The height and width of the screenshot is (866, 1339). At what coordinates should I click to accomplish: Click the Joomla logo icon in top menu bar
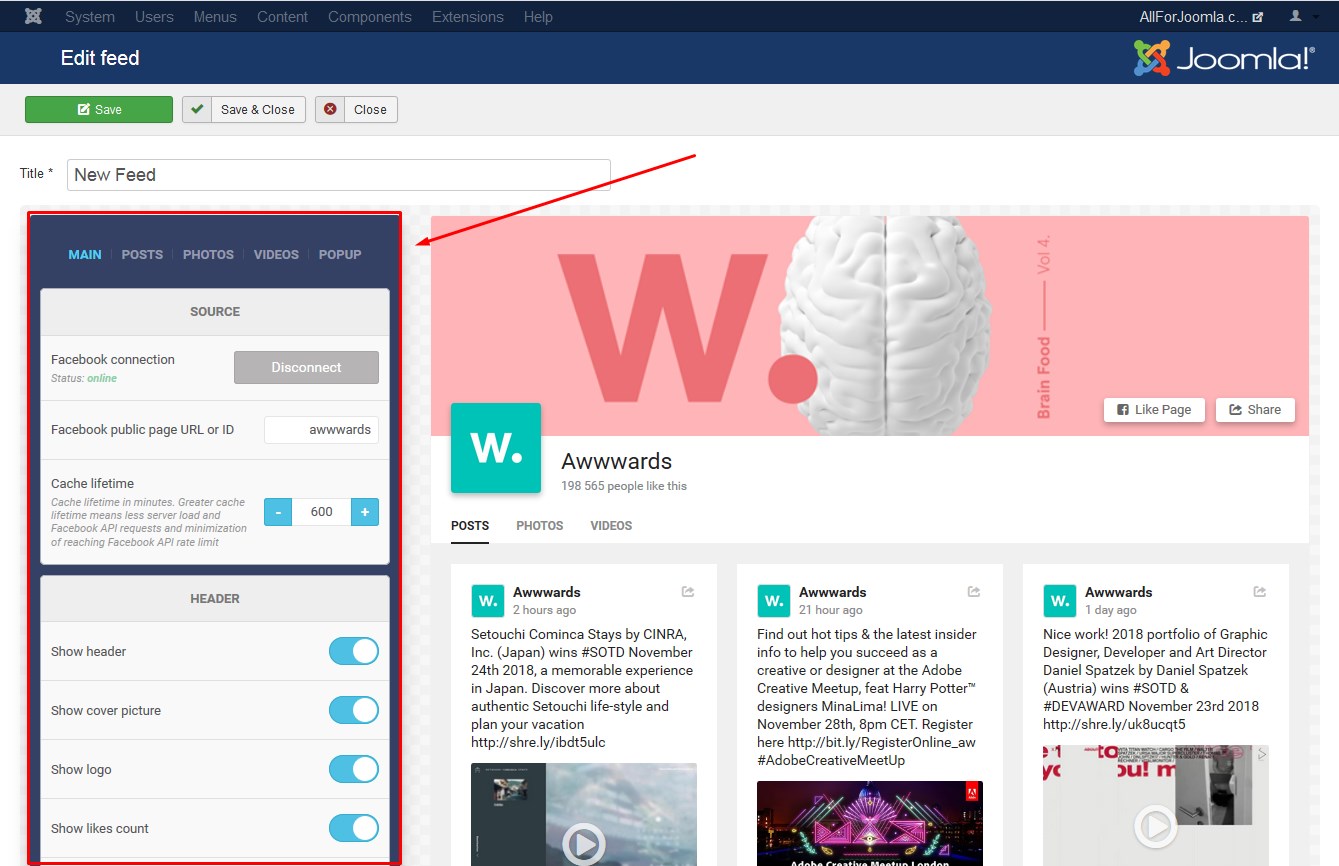(x=34, y=17)
